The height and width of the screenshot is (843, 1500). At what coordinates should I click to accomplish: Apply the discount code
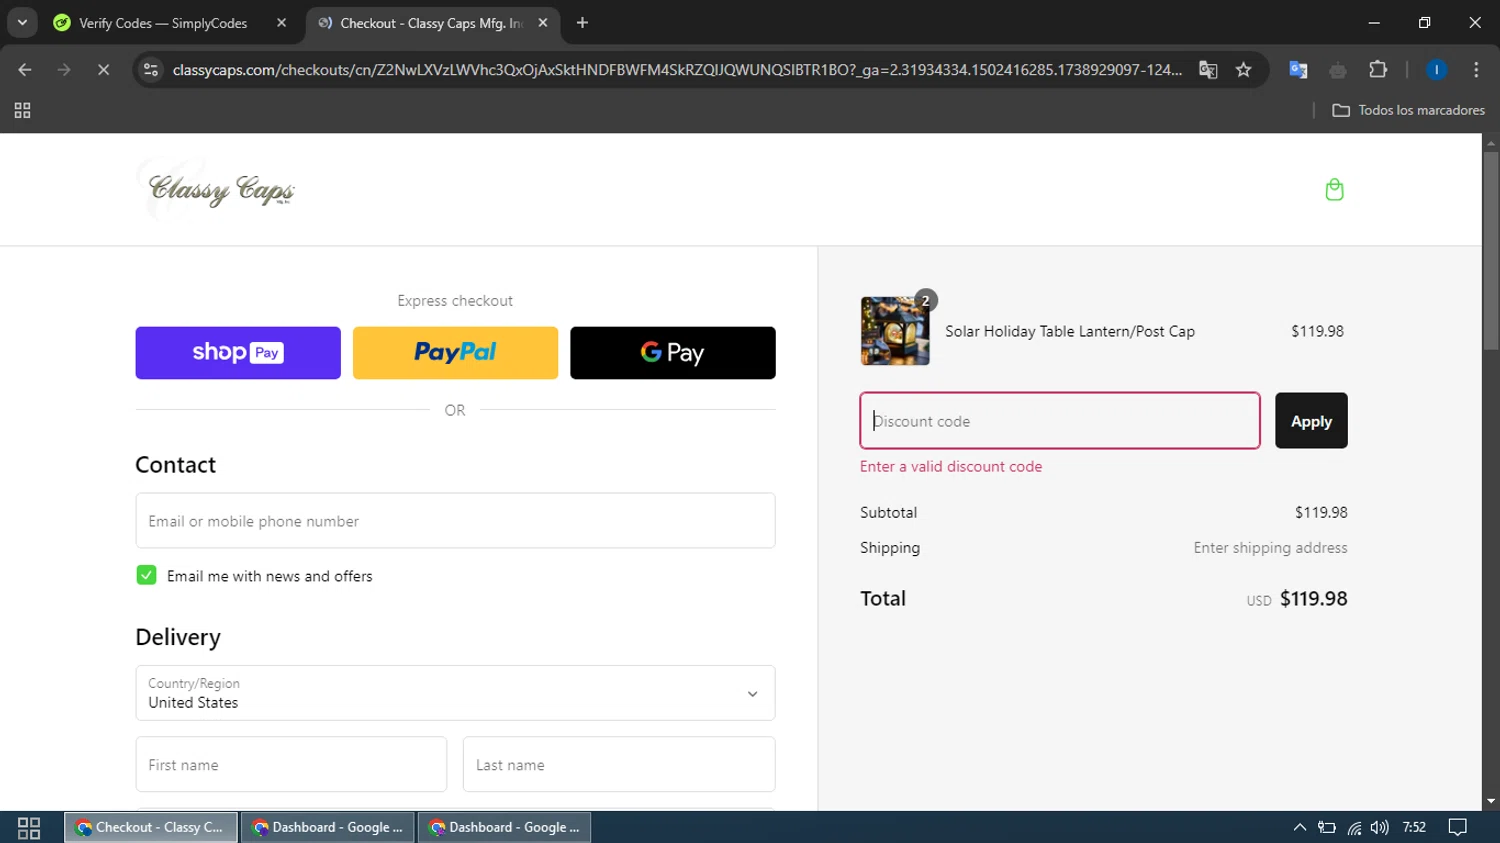(1311, 421)
